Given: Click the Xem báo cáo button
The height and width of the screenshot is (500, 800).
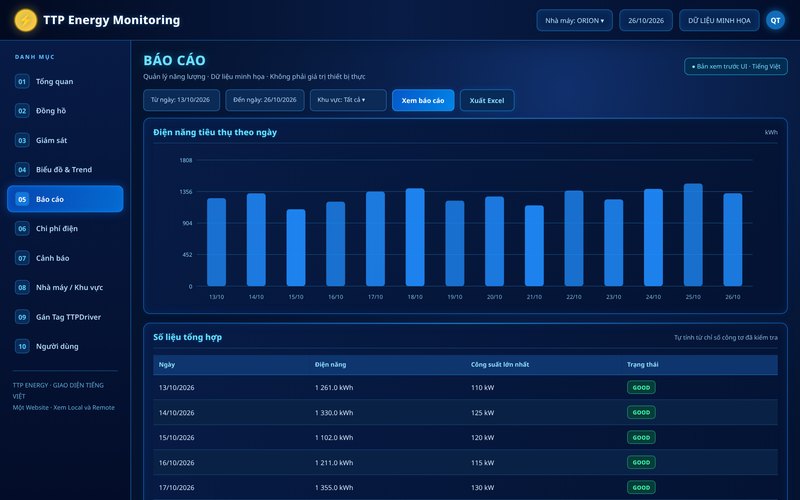Looking at the screenshot, I should click(x=423, y=101).
